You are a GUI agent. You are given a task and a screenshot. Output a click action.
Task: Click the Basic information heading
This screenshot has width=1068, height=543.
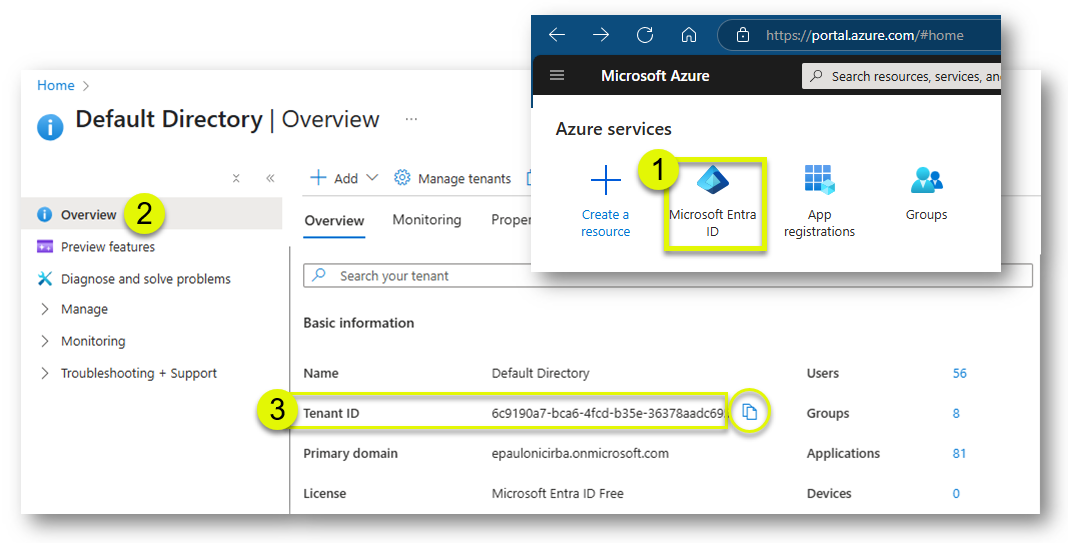(359, 323)
